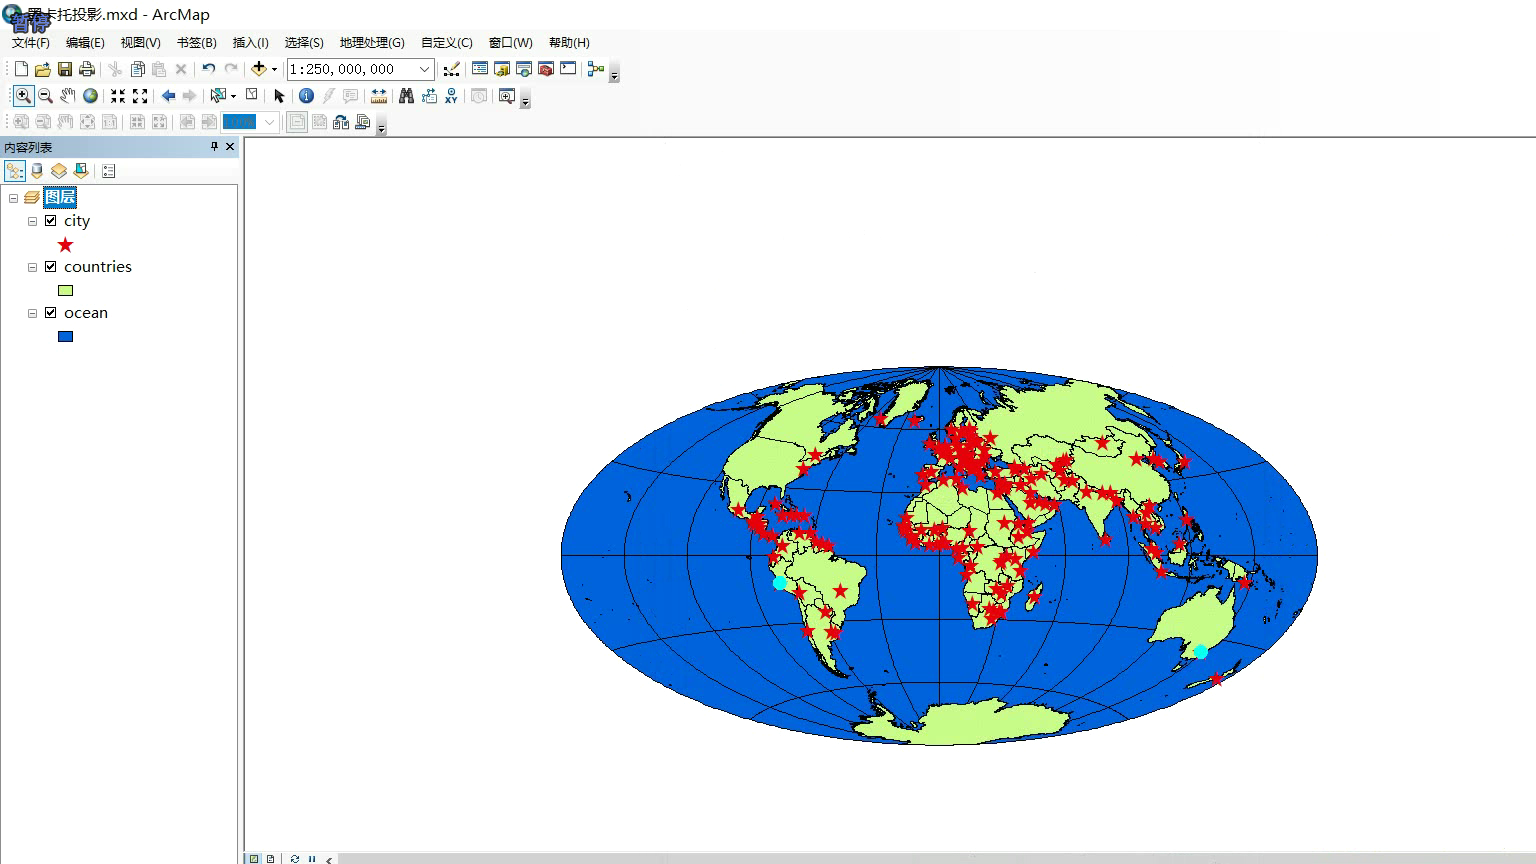Open the Go To XY tool
This screenshot has width=1536, height=864.
[x=451, y=96]
